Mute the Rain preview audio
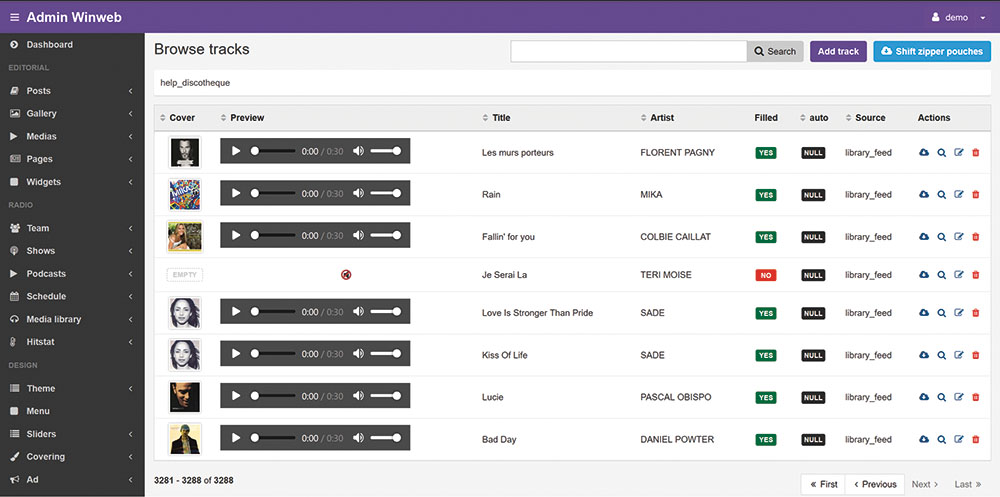 coord(358,193)
